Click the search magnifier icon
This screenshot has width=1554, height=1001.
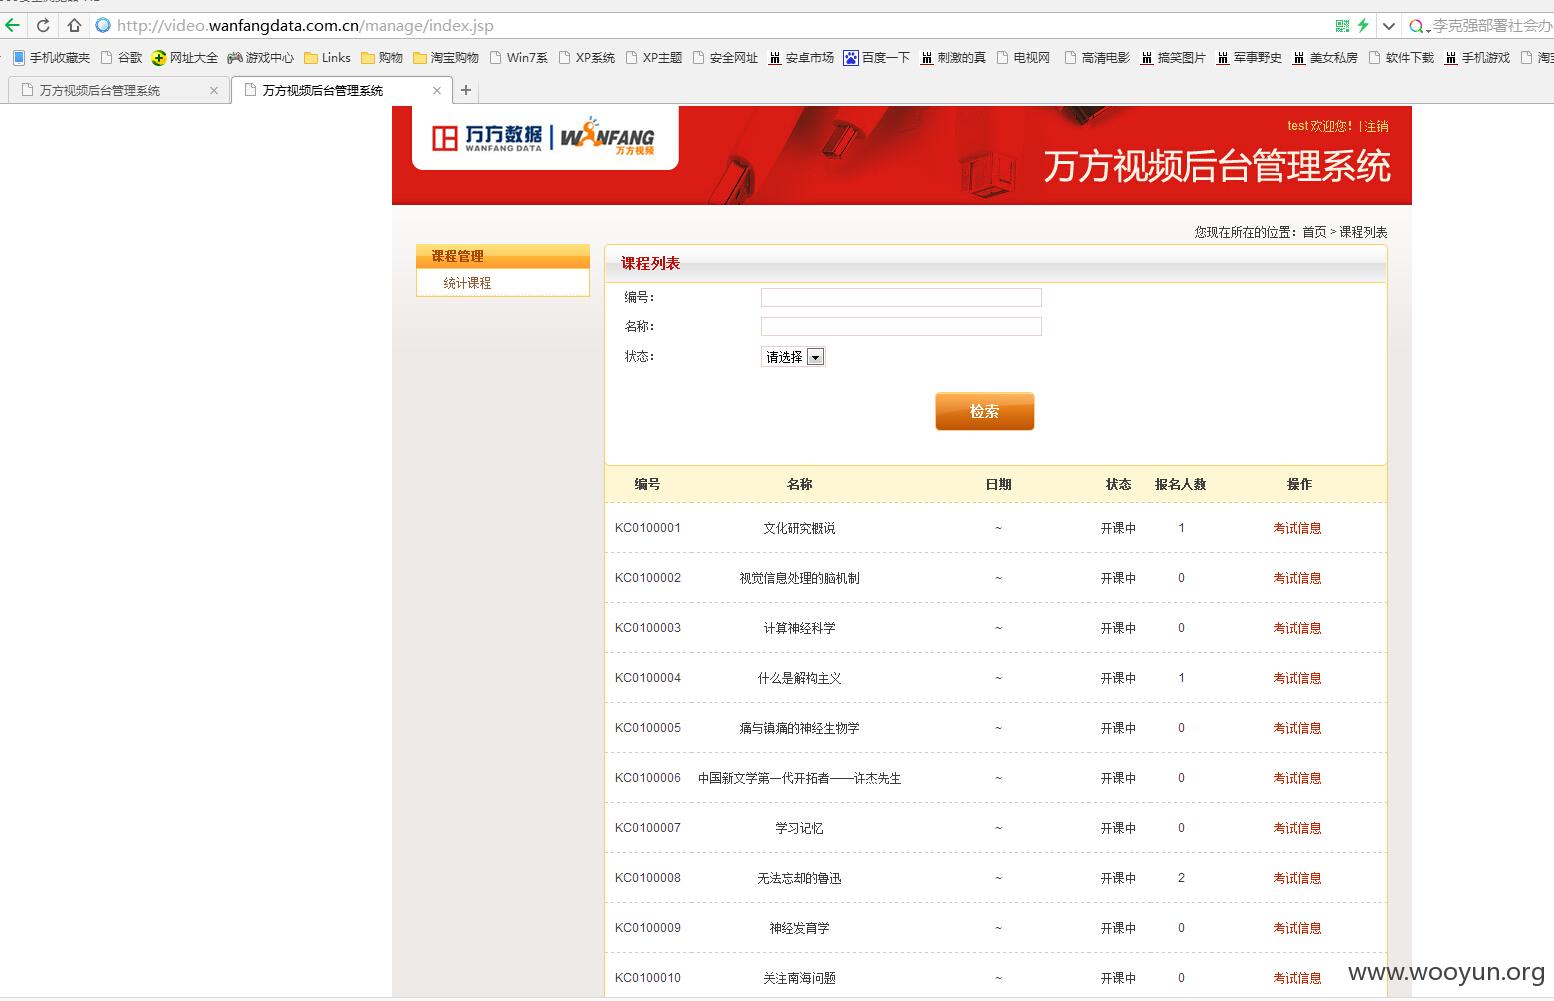pyautogui.click(x=1416, y=26)
